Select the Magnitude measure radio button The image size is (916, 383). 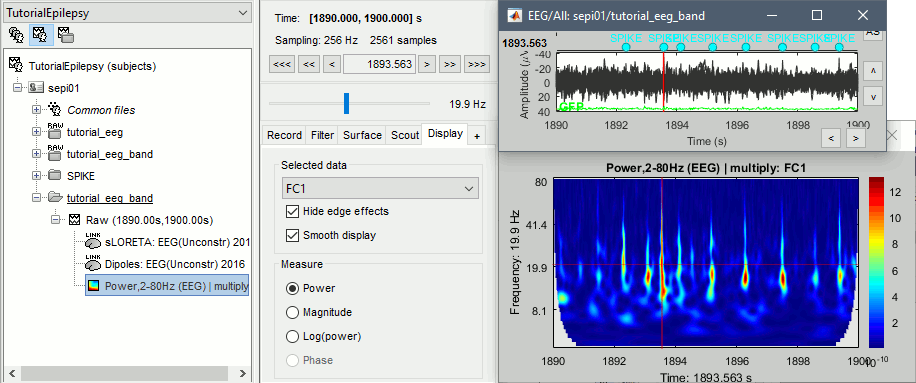[292, 312]
